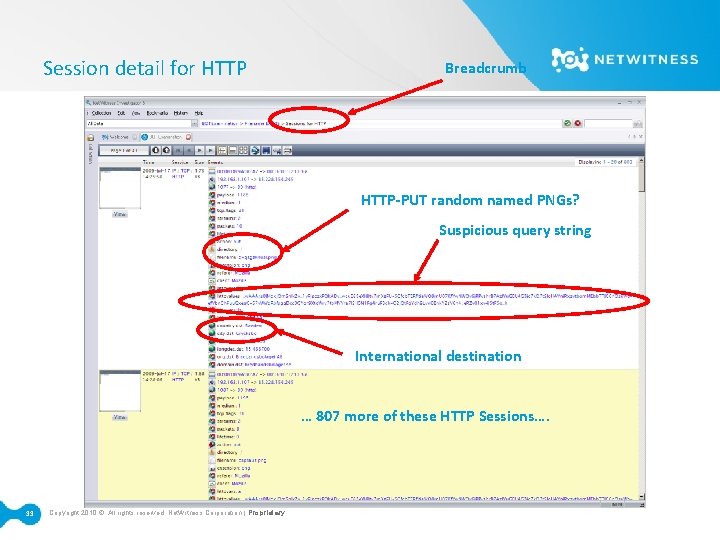Click View button under first session thumbnail
The height and width of the screenshot is (540, 720).
[120, 214]
